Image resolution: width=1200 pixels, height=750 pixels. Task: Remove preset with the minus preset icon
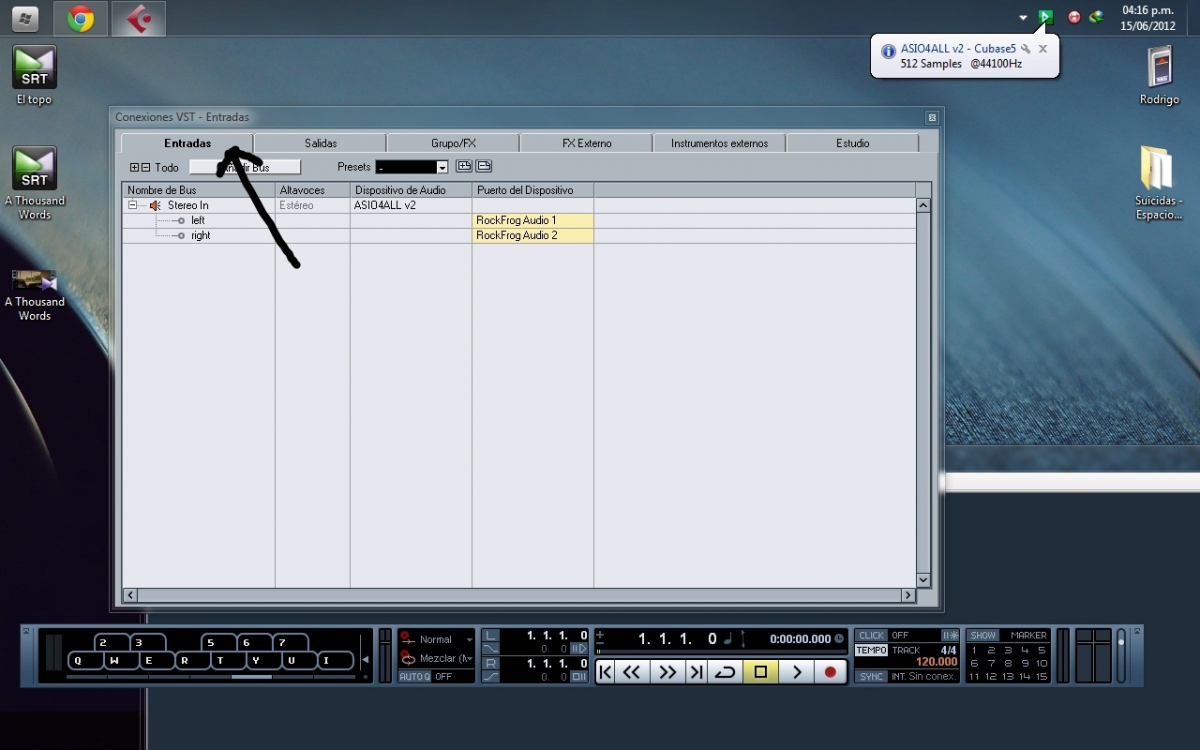pyautogui.click(x=484, y=166)
